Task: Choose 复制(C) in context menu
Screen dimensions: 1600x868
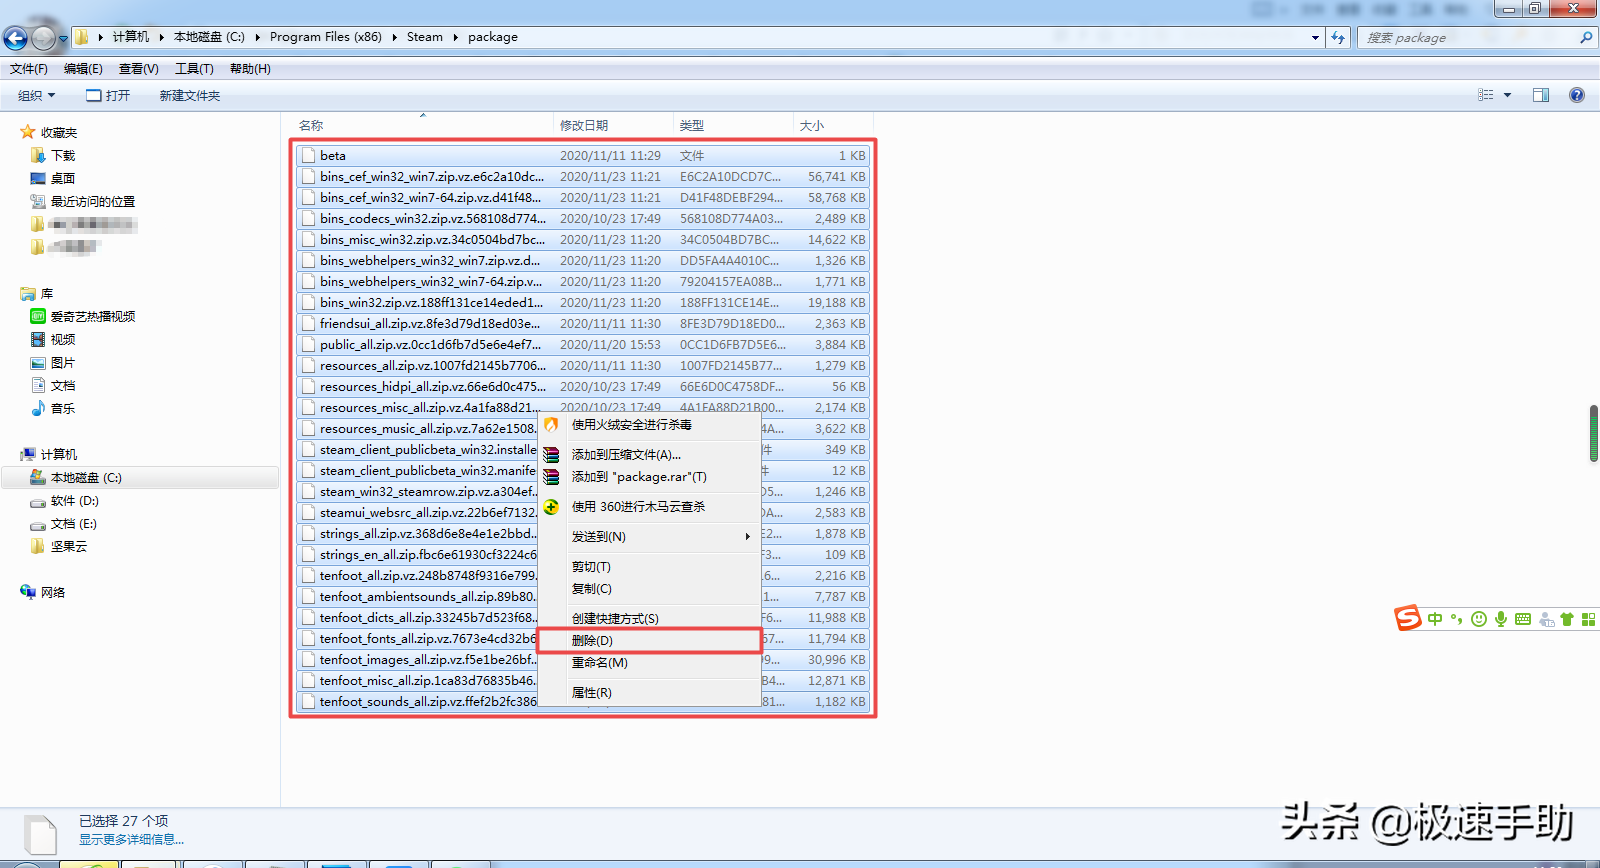Action: [x=650, y=589]
